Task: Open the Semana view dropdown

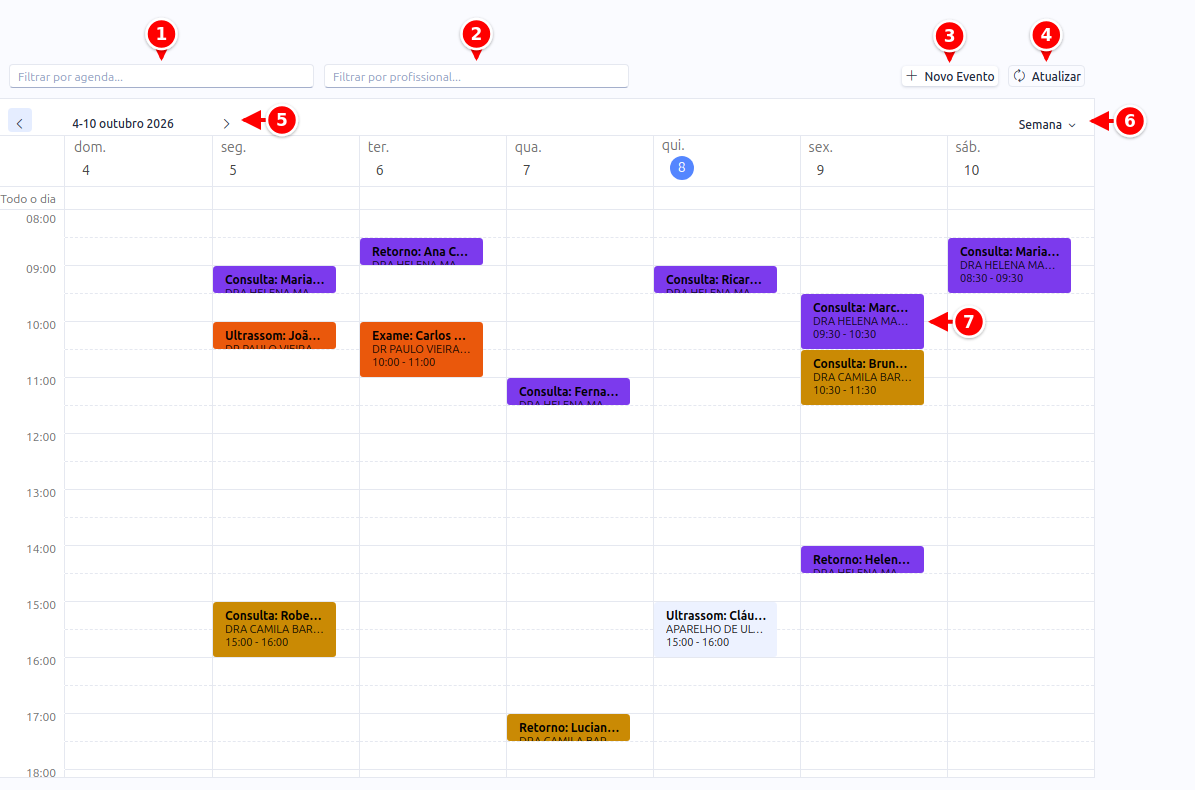Action: pos(1047,124)
